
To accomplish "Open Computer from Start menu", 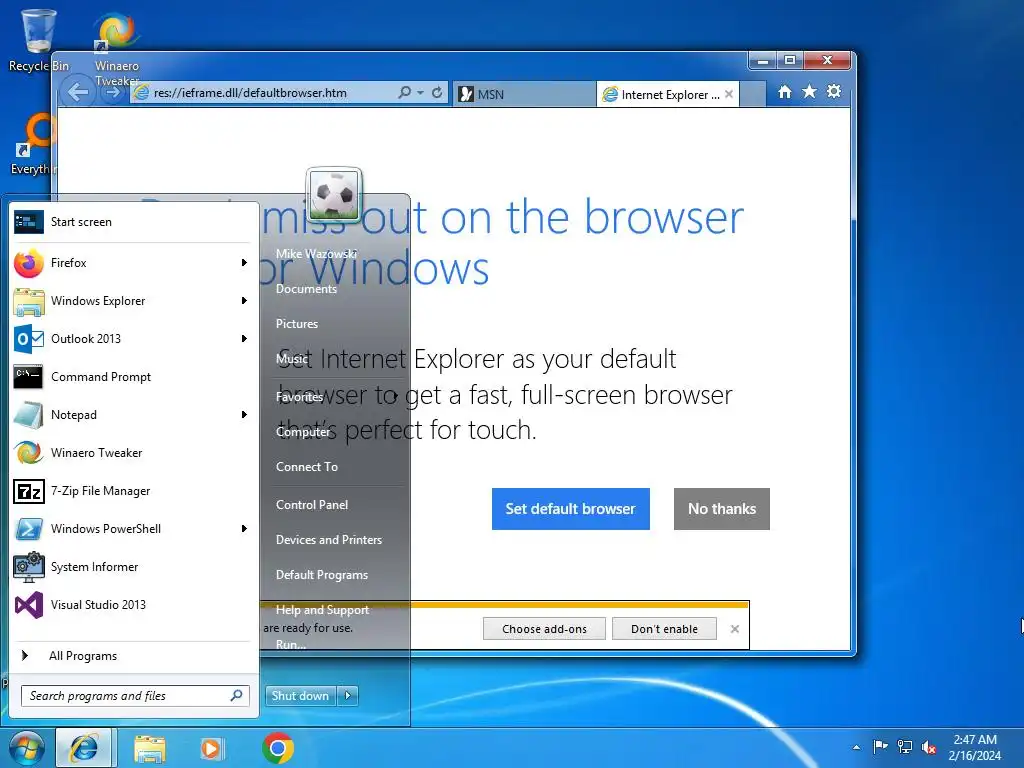I will point(303,432).
